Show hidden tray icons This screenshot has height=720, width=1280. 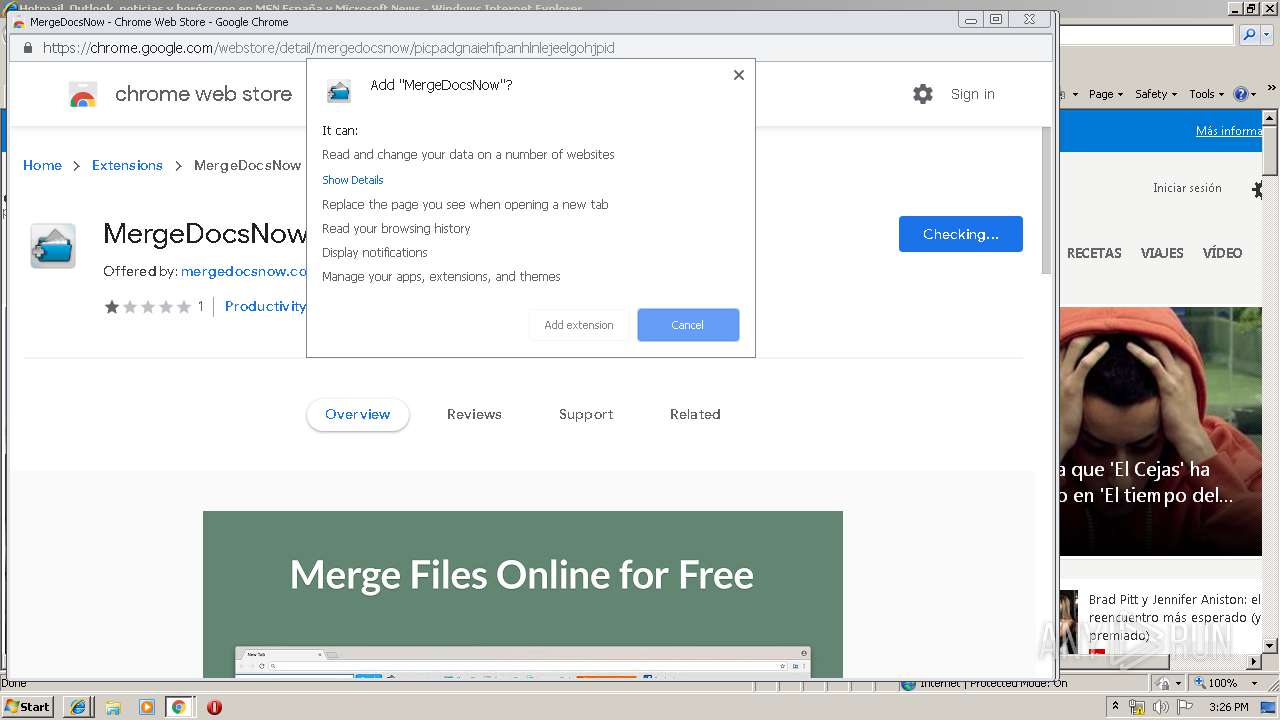pyautogui.click(x=1116, y=707)
